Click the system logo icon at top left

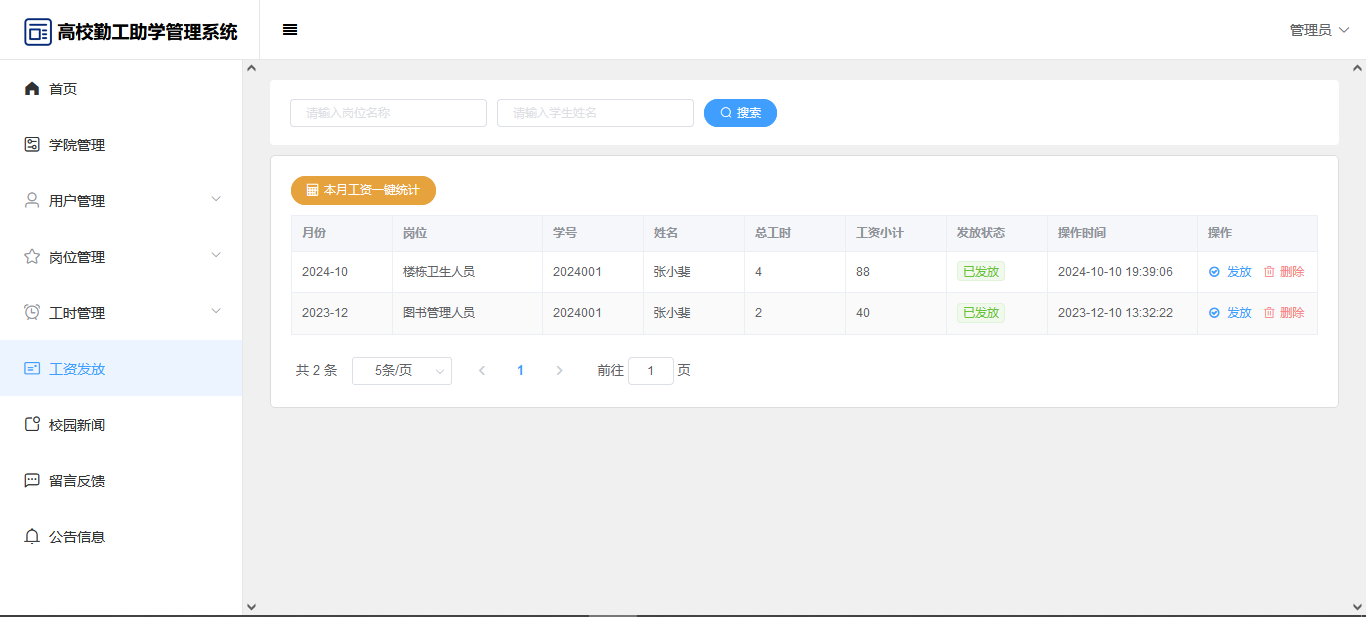click(x=38, y=32)
